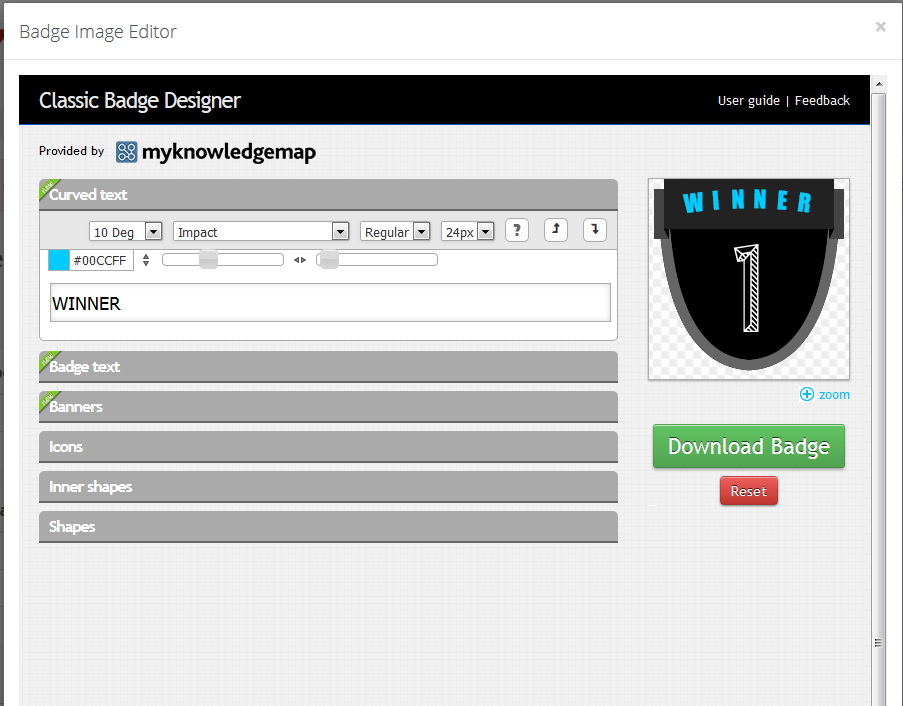The width and height of the screenshot is (903, 706).
Task: Click the NEW ribbon on the Banners panel
Action: (49, 400)
